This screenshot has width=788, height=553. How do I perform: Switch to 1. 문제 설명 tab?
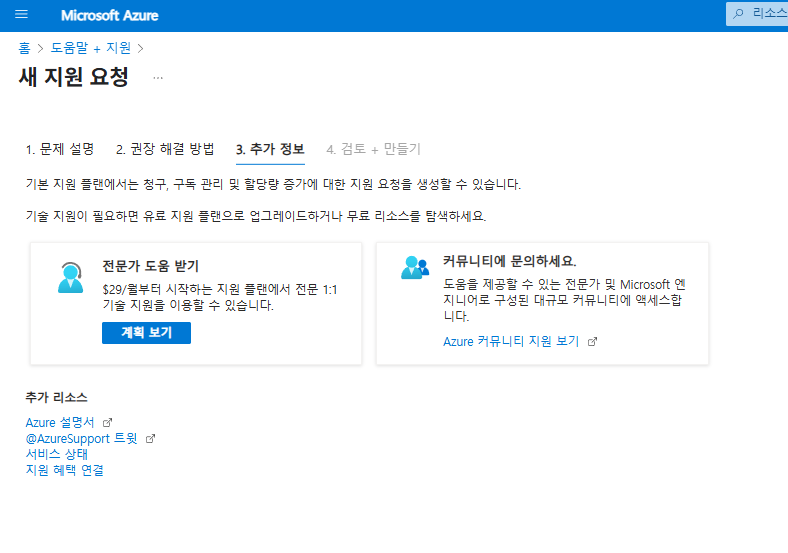coord(60,149)
